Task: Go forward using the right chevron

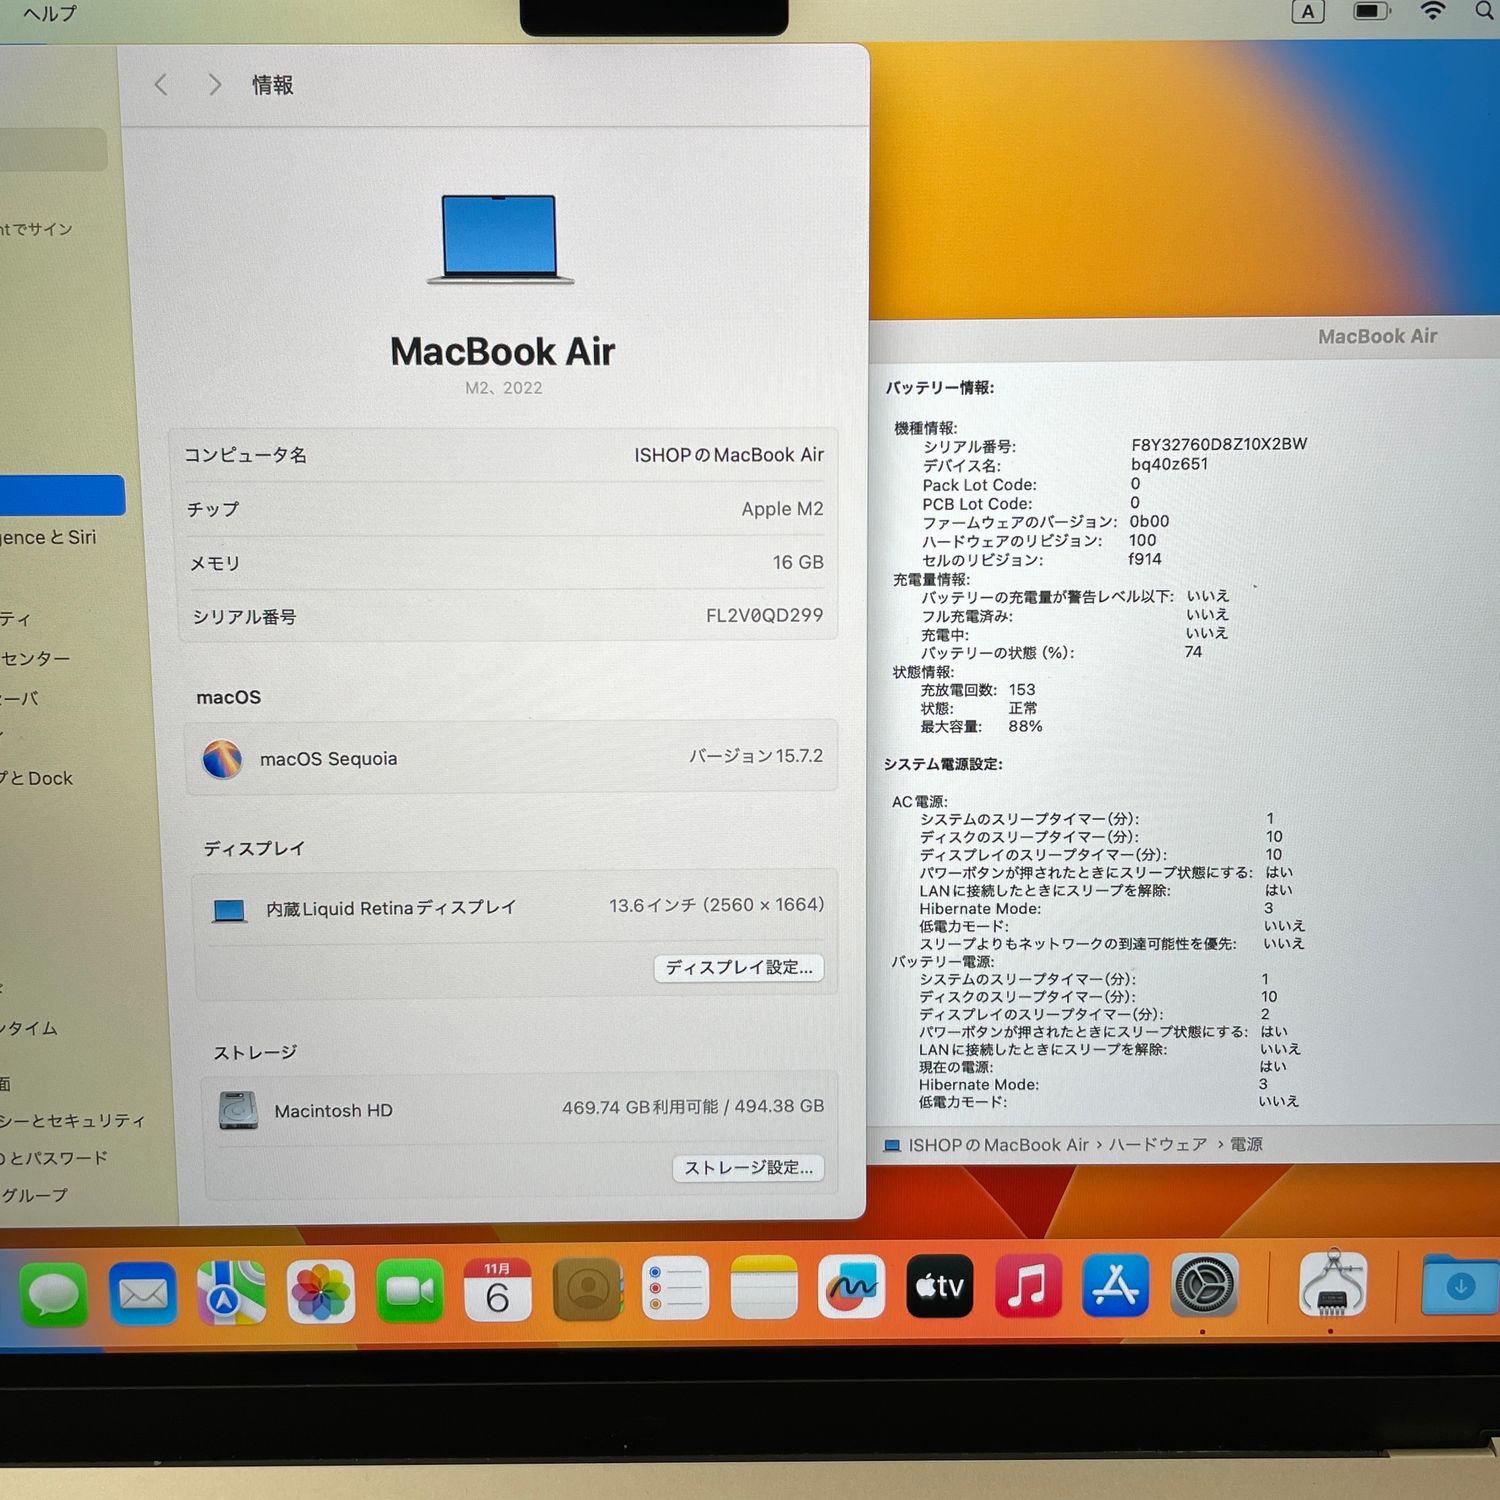Action: coord(214,85)
